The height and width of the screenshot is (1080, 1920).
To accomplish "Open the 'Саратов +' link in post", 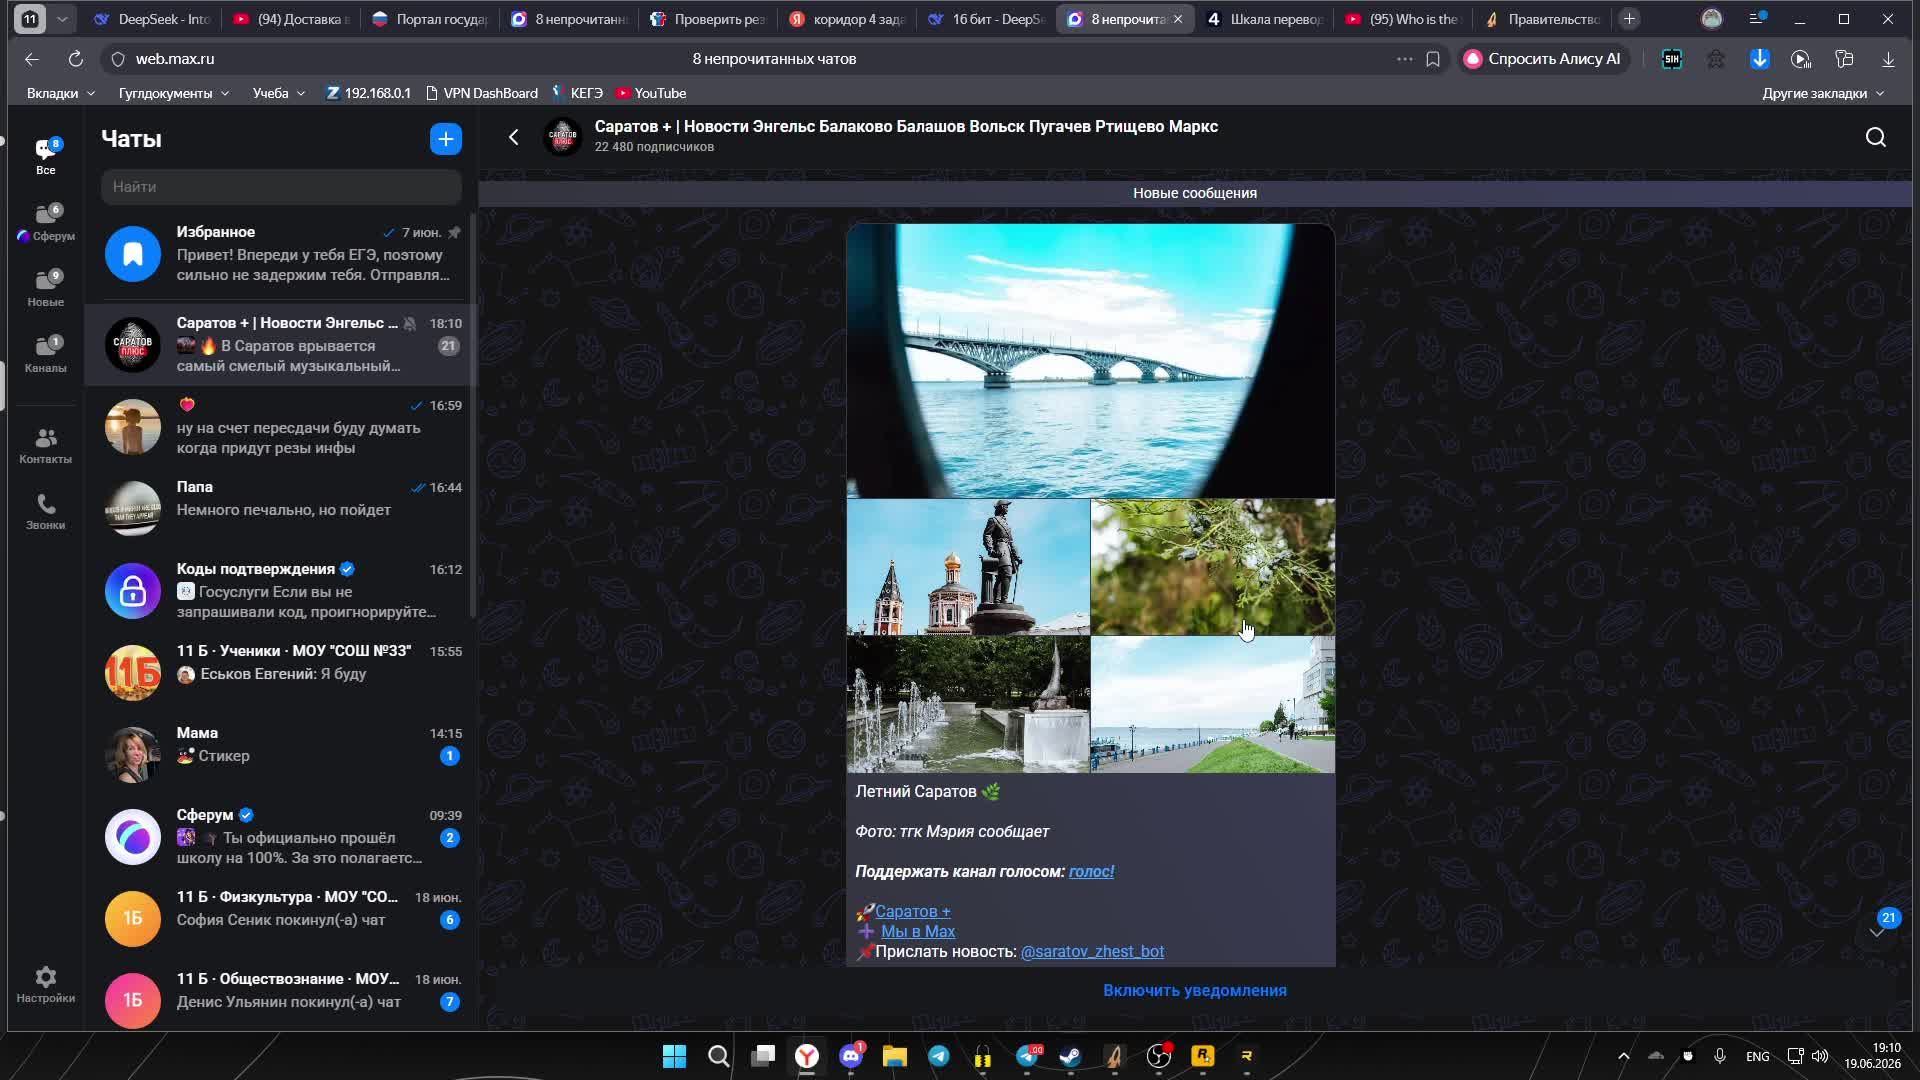I will [x=913, y=912].
